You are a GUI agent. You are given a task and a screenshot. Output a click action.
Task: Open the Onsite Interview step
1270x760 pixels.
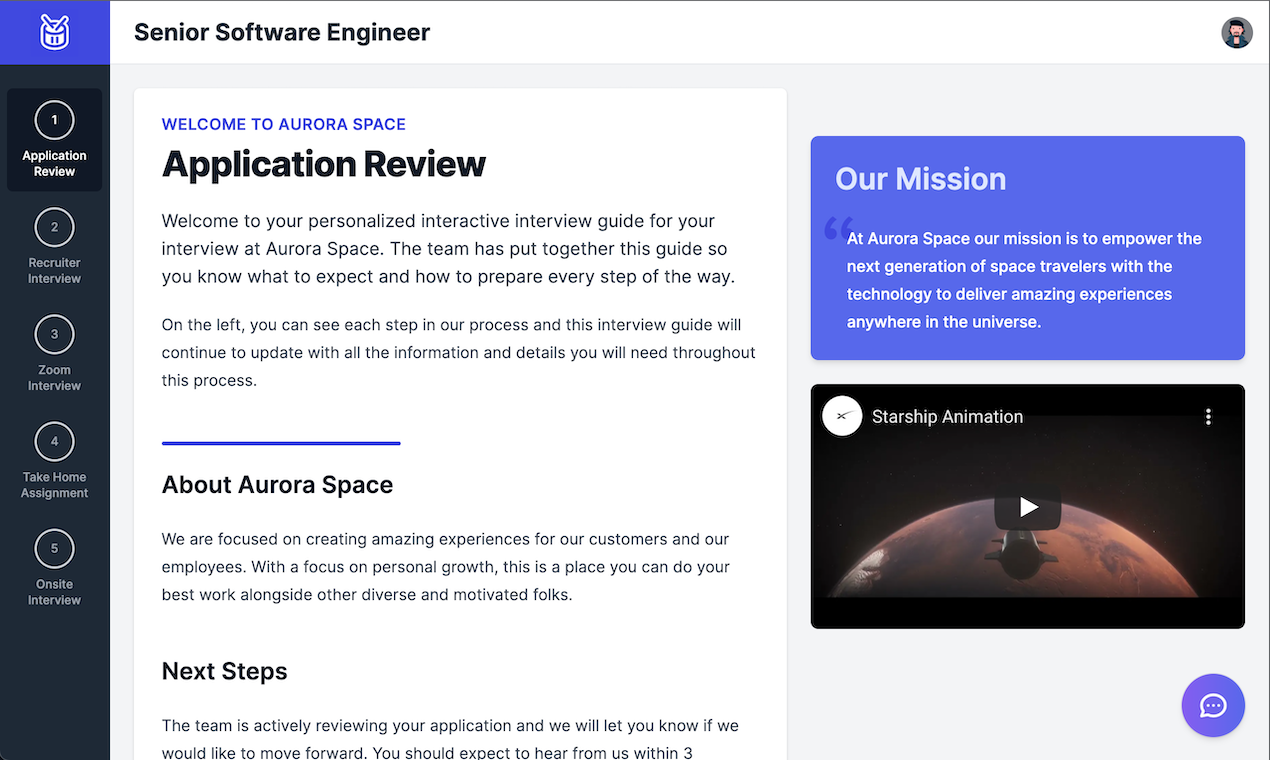tap(54, 568)
